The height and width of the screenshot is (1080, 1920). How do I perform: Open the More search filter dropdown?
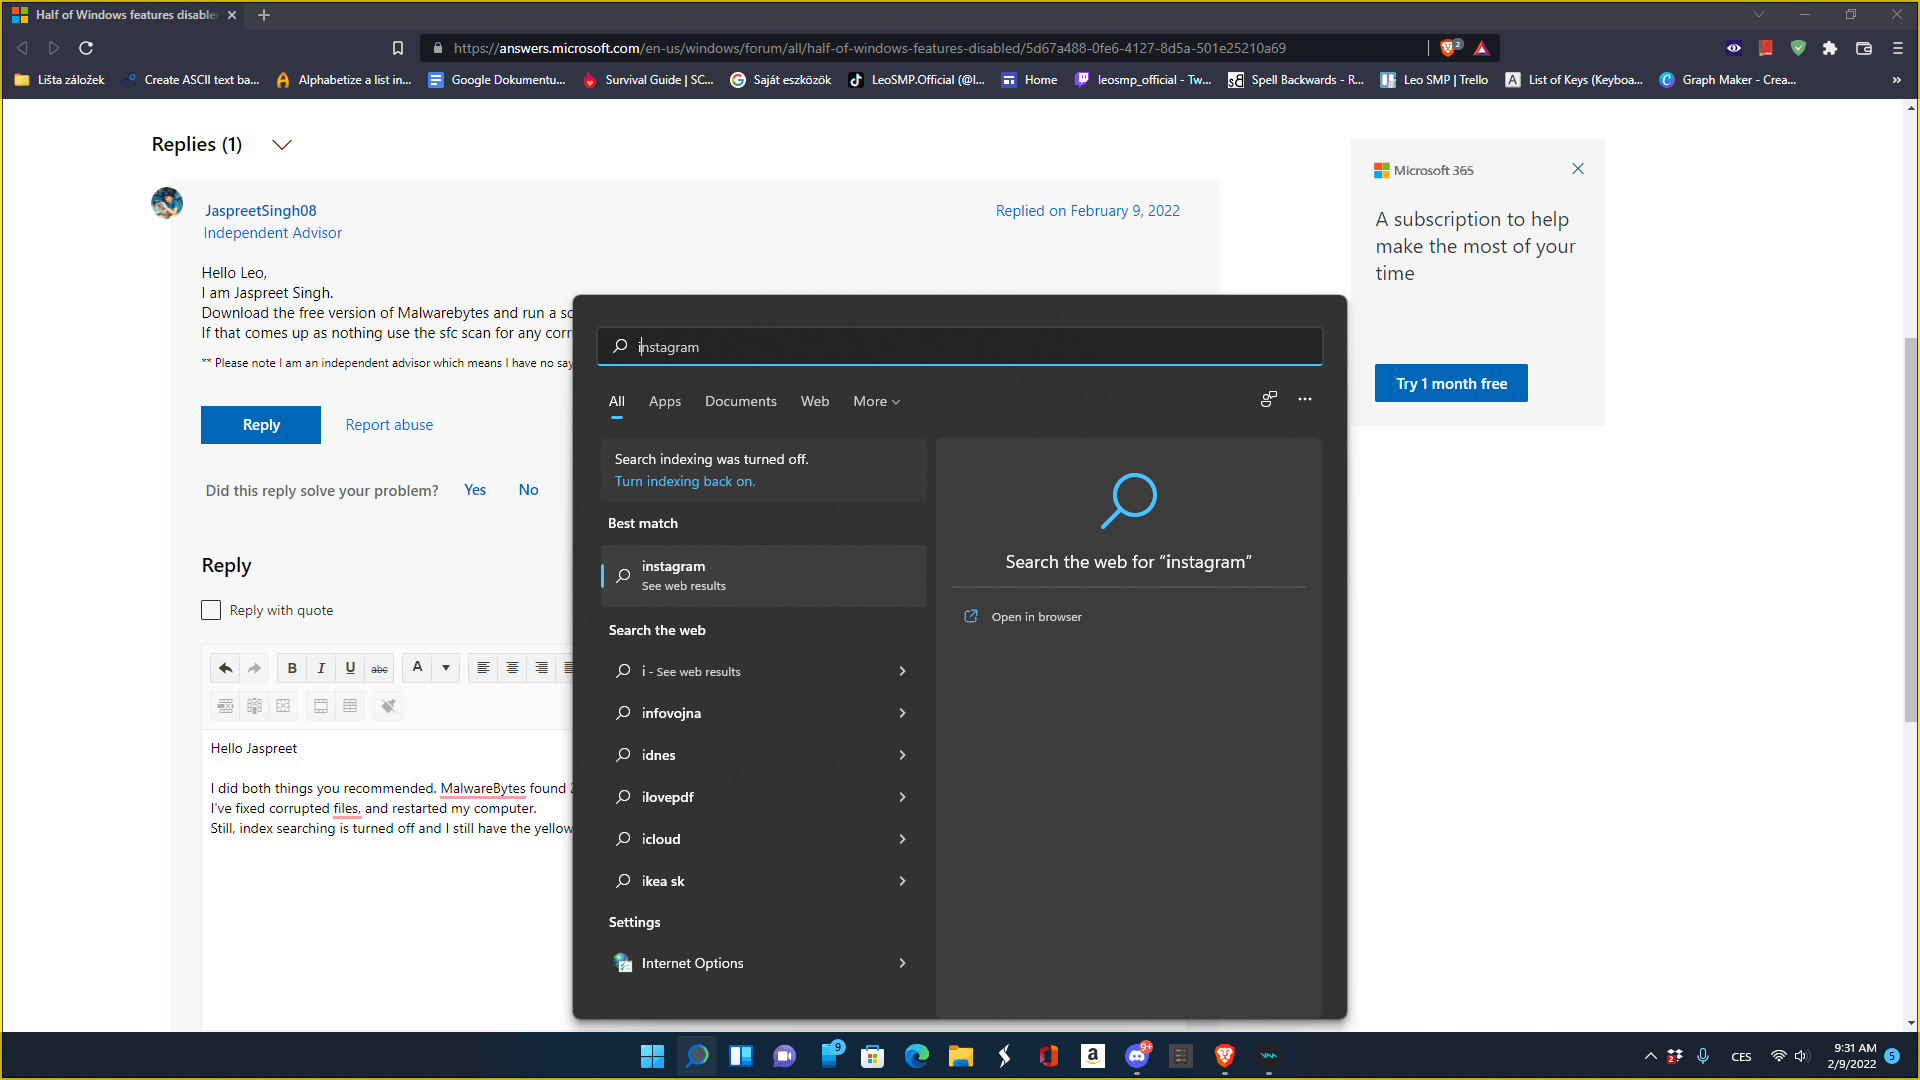pos(877,401)
